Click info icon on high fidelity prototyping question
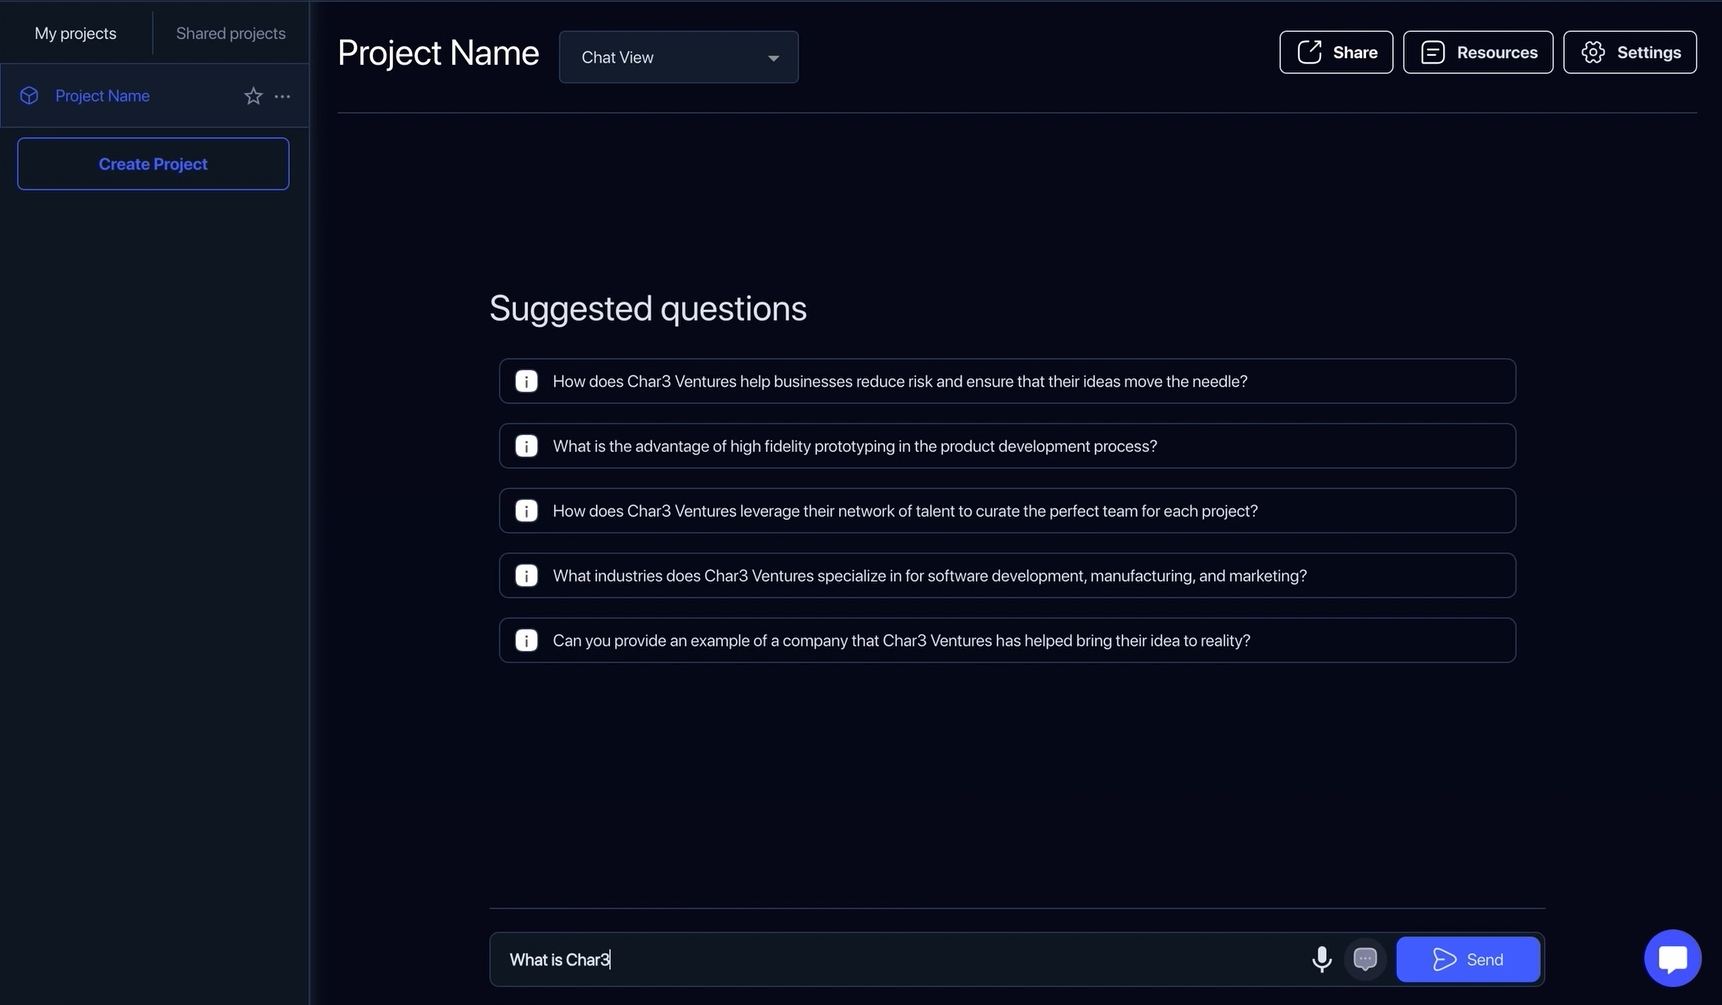1722x1005 pixels. pos(526,446)
